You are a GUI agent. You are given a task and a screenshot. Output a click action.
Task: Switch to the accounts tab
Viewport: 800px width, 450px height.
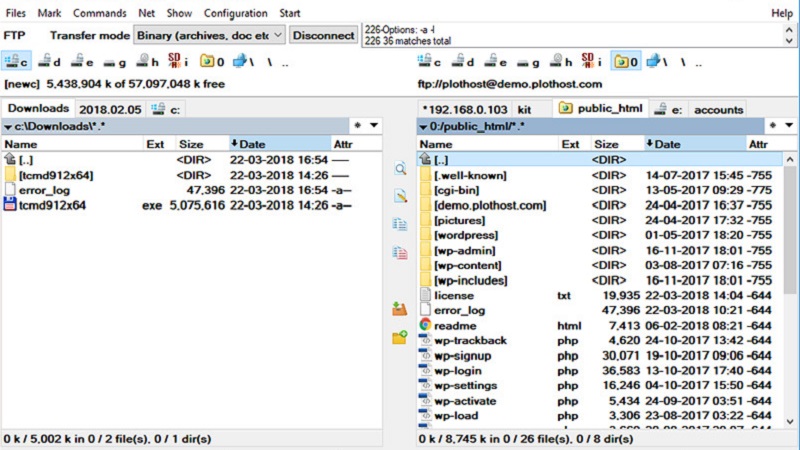[718, 109]
